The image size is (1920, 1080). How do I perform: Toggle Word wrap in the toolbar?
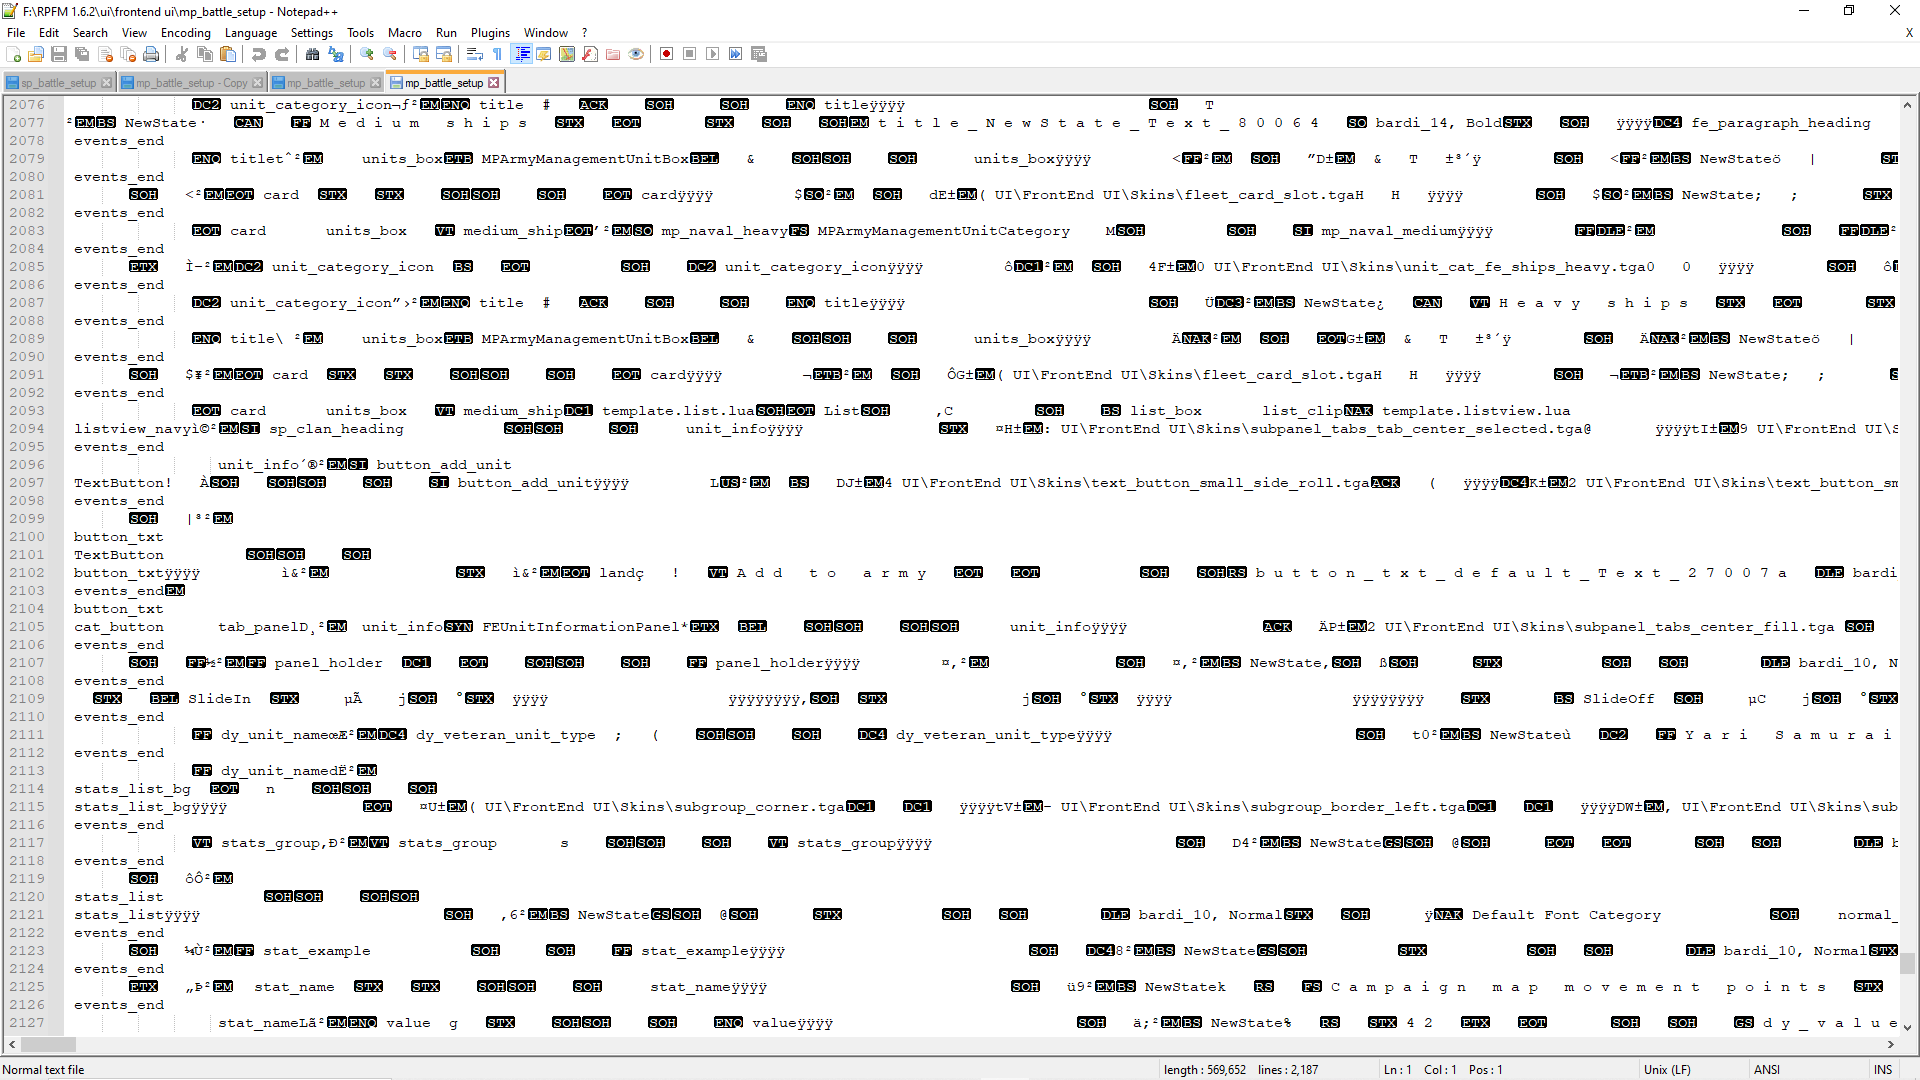(x=475, y=54)
